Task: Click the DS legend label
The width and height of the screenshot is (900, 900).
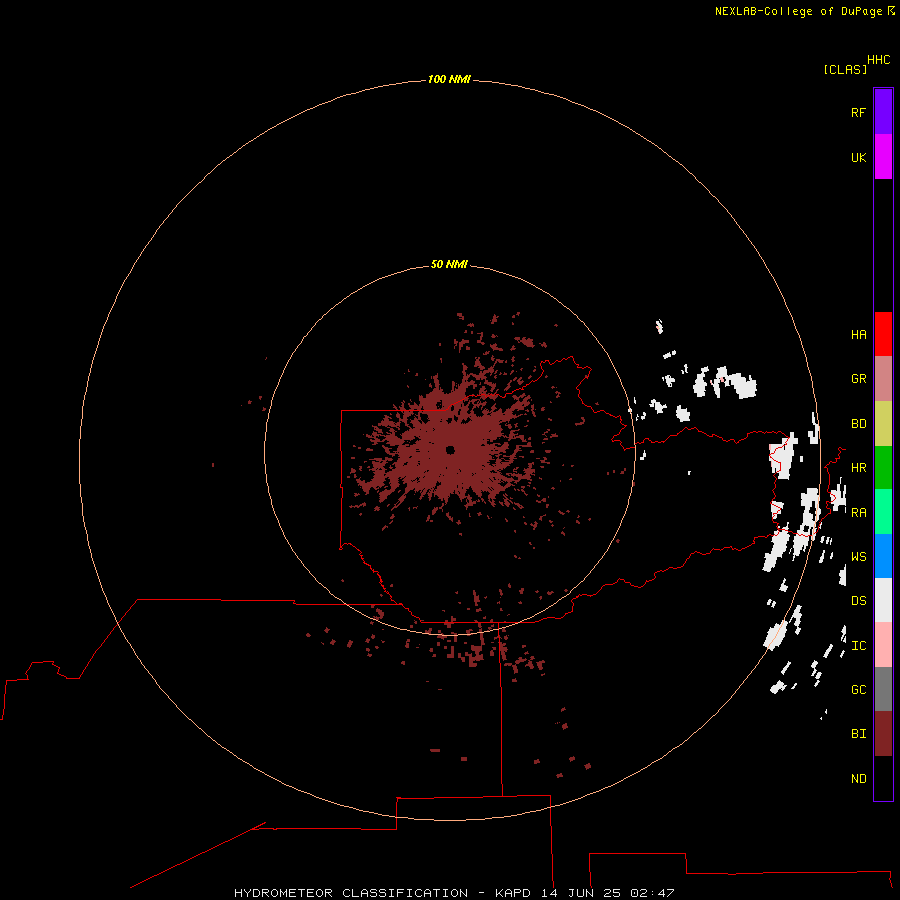Action: (x=858, y=601)
